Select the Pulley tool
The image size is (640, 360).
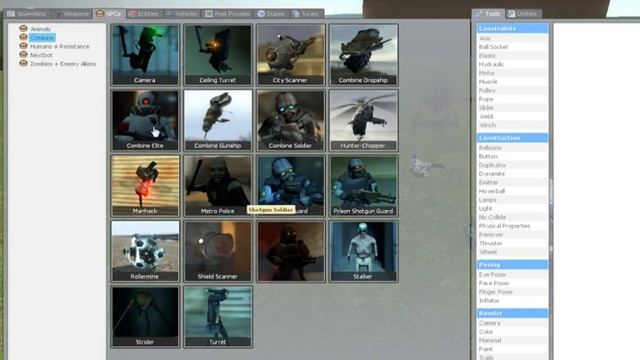click(512, 91)
